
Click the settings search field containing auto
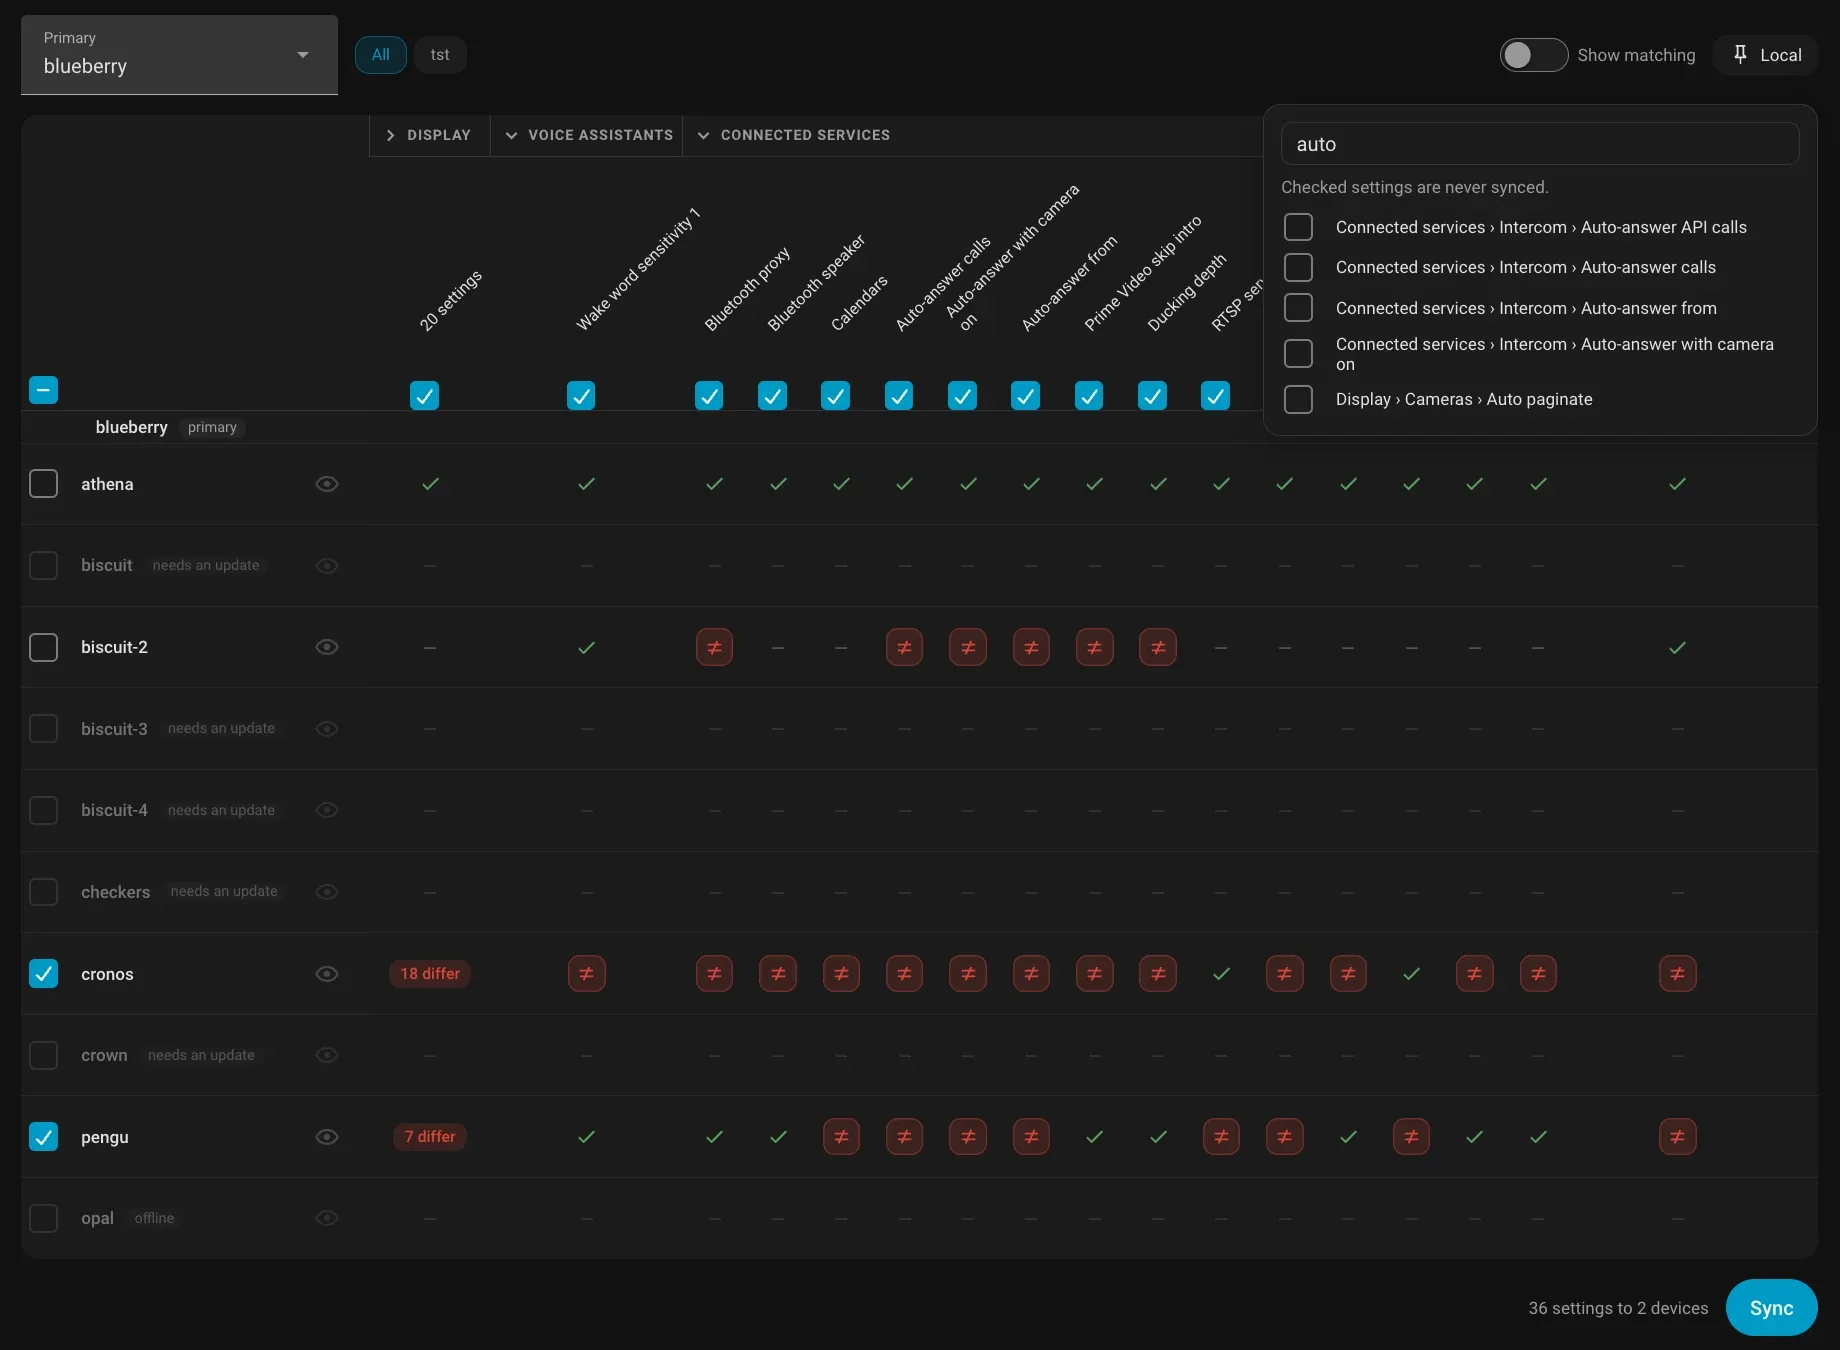[1540, 144]
